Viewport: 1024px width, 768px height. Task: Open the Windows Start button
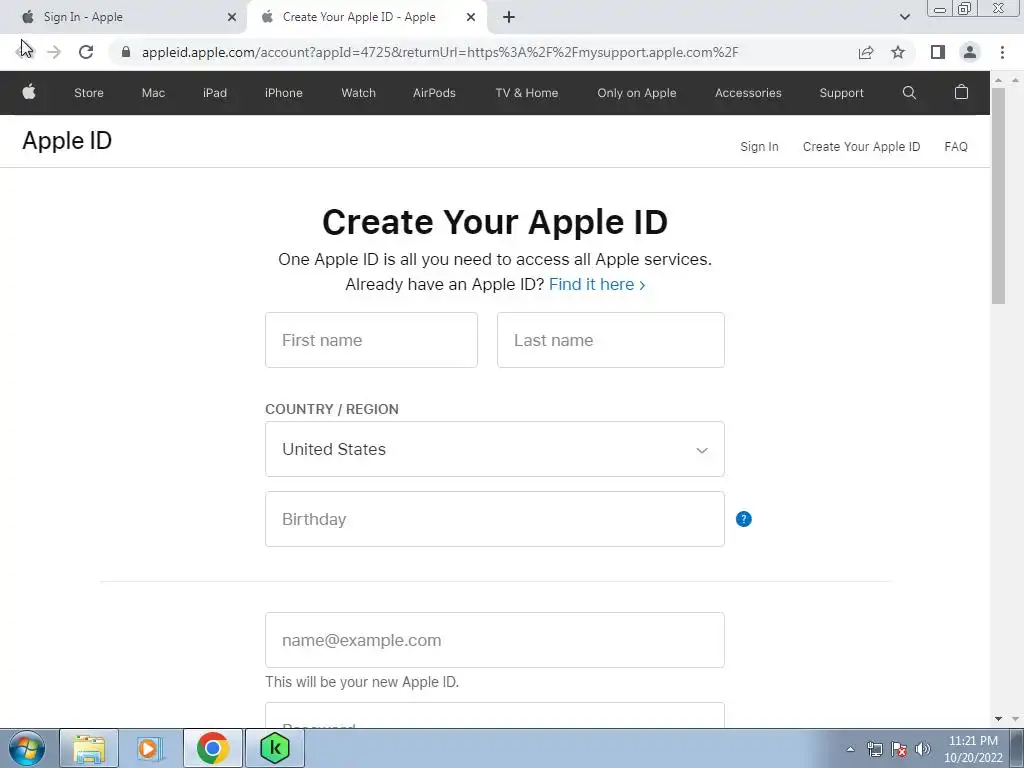(x=27, y=748)
